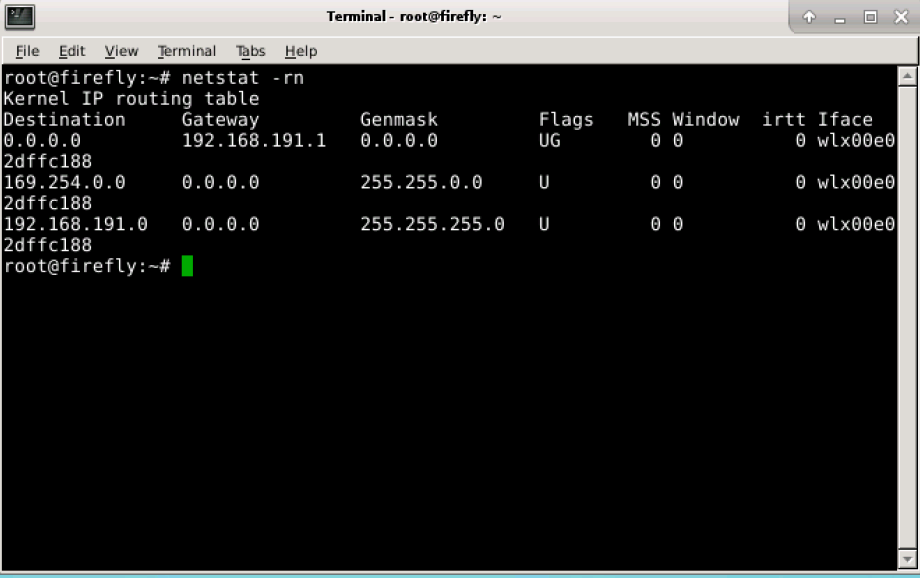This screenshot has height=578, width=920.
Task: Open the Tabs menu
Action: tap(251, 51)
